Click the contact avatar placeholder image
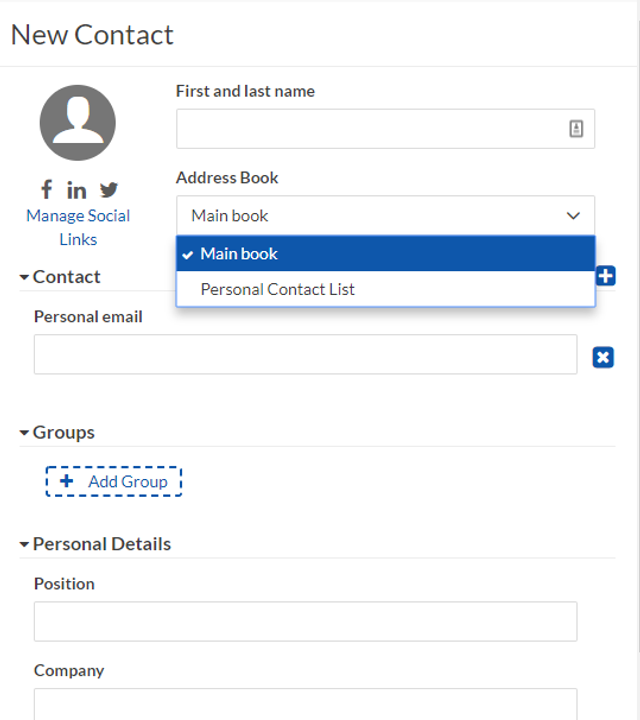 point(78,123)
